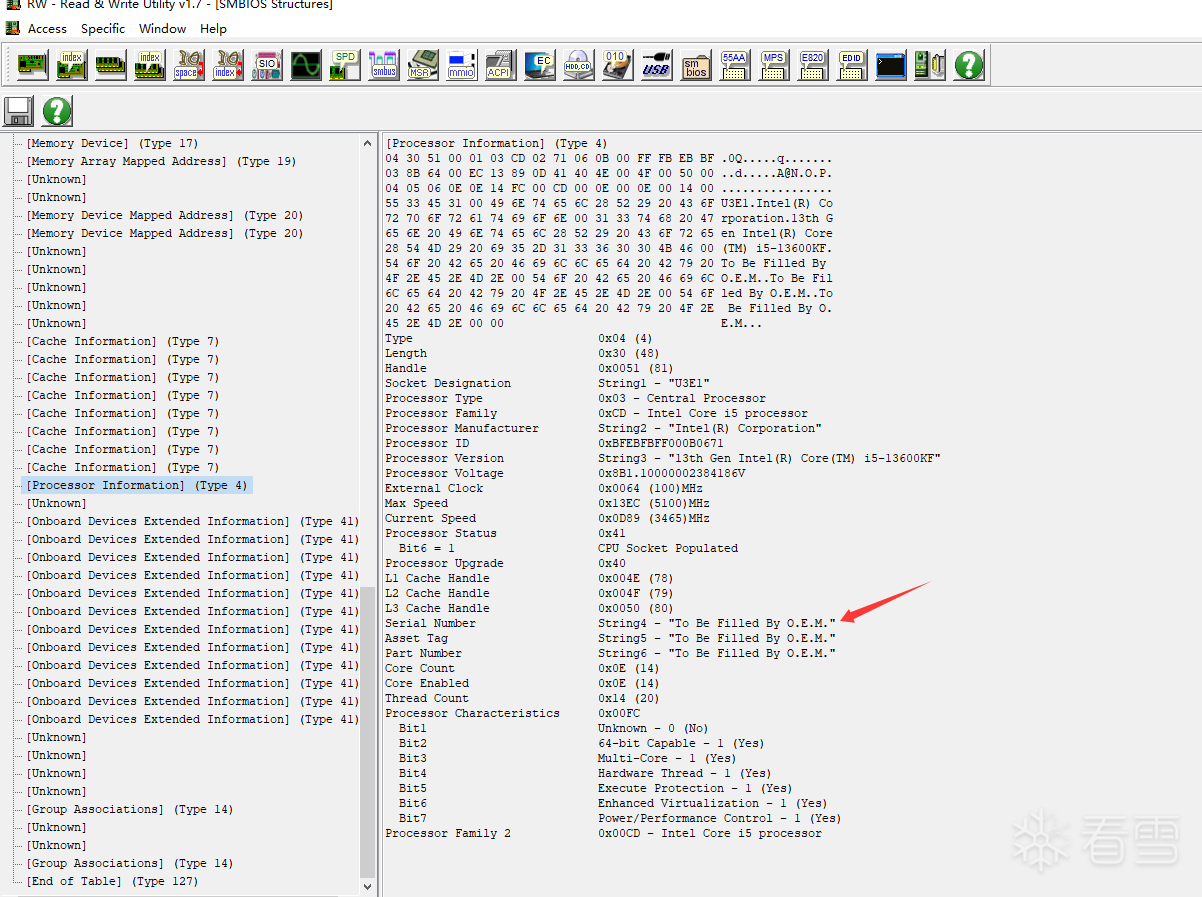Open the USB information tool
The image size is (1202, 897).
(656, 66)
